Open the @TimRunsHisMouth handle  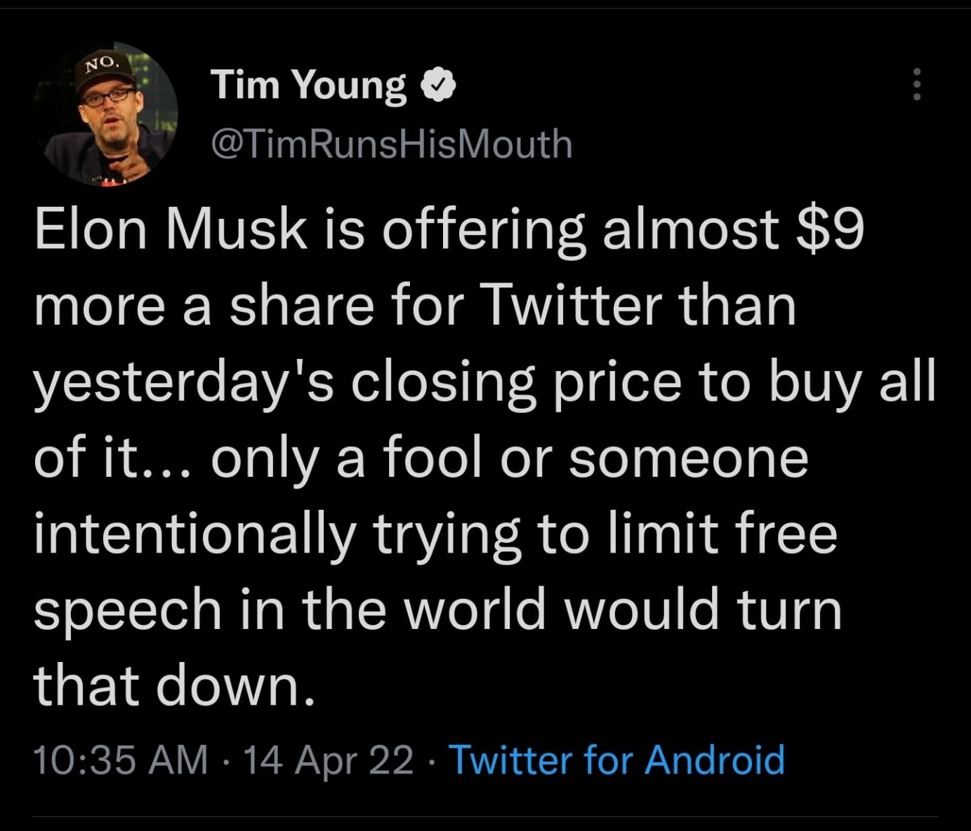pyautogui.click(x=391, y=144)
